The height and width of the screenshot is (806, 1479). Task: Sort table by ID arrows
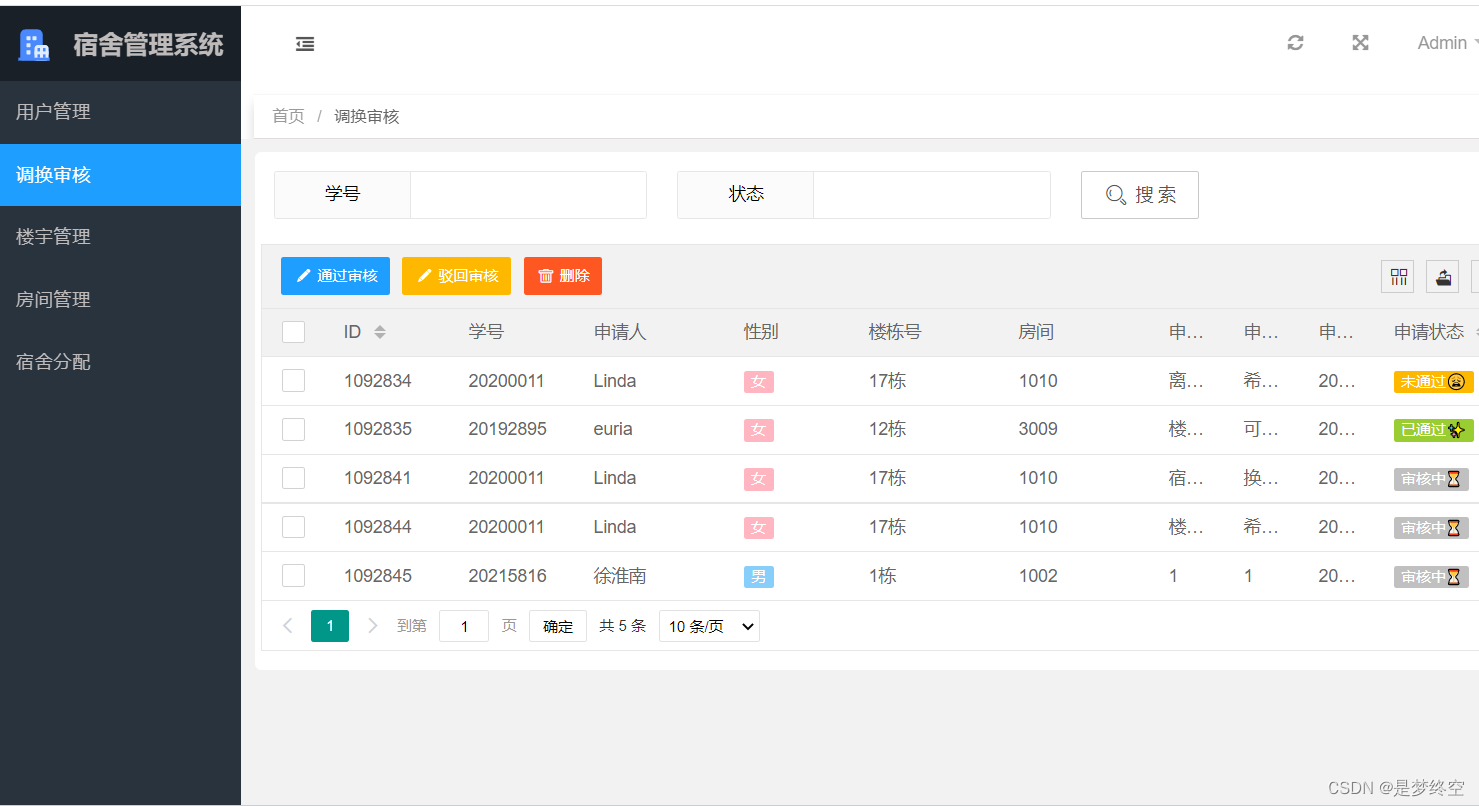380,332
